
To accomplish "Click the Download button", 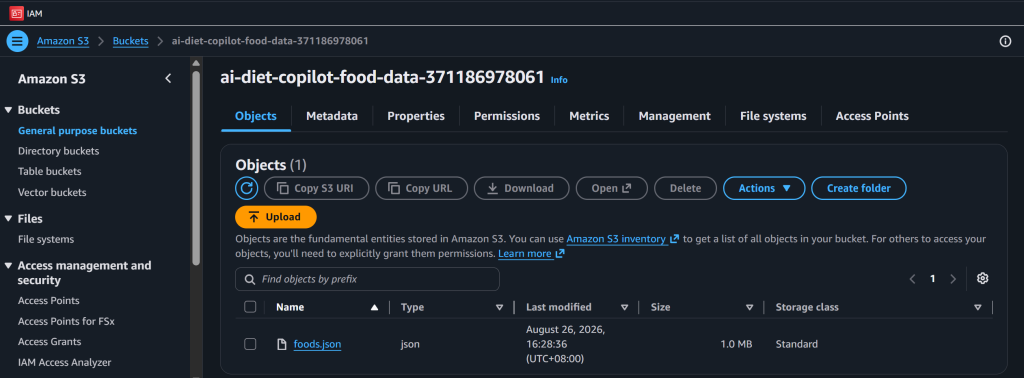I will click(x=522, y=189).
